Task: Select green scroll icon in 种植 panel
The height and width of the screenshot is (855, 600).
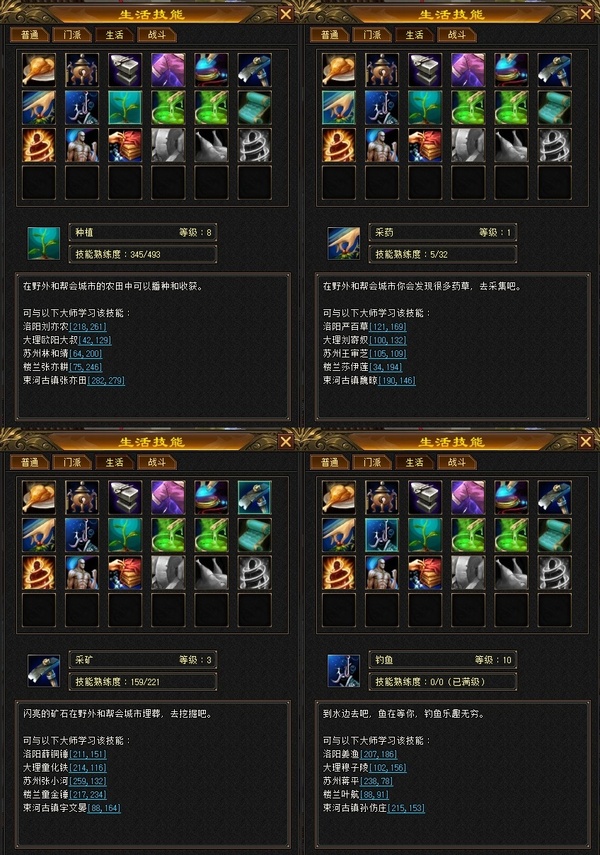Action: point(255,107)
